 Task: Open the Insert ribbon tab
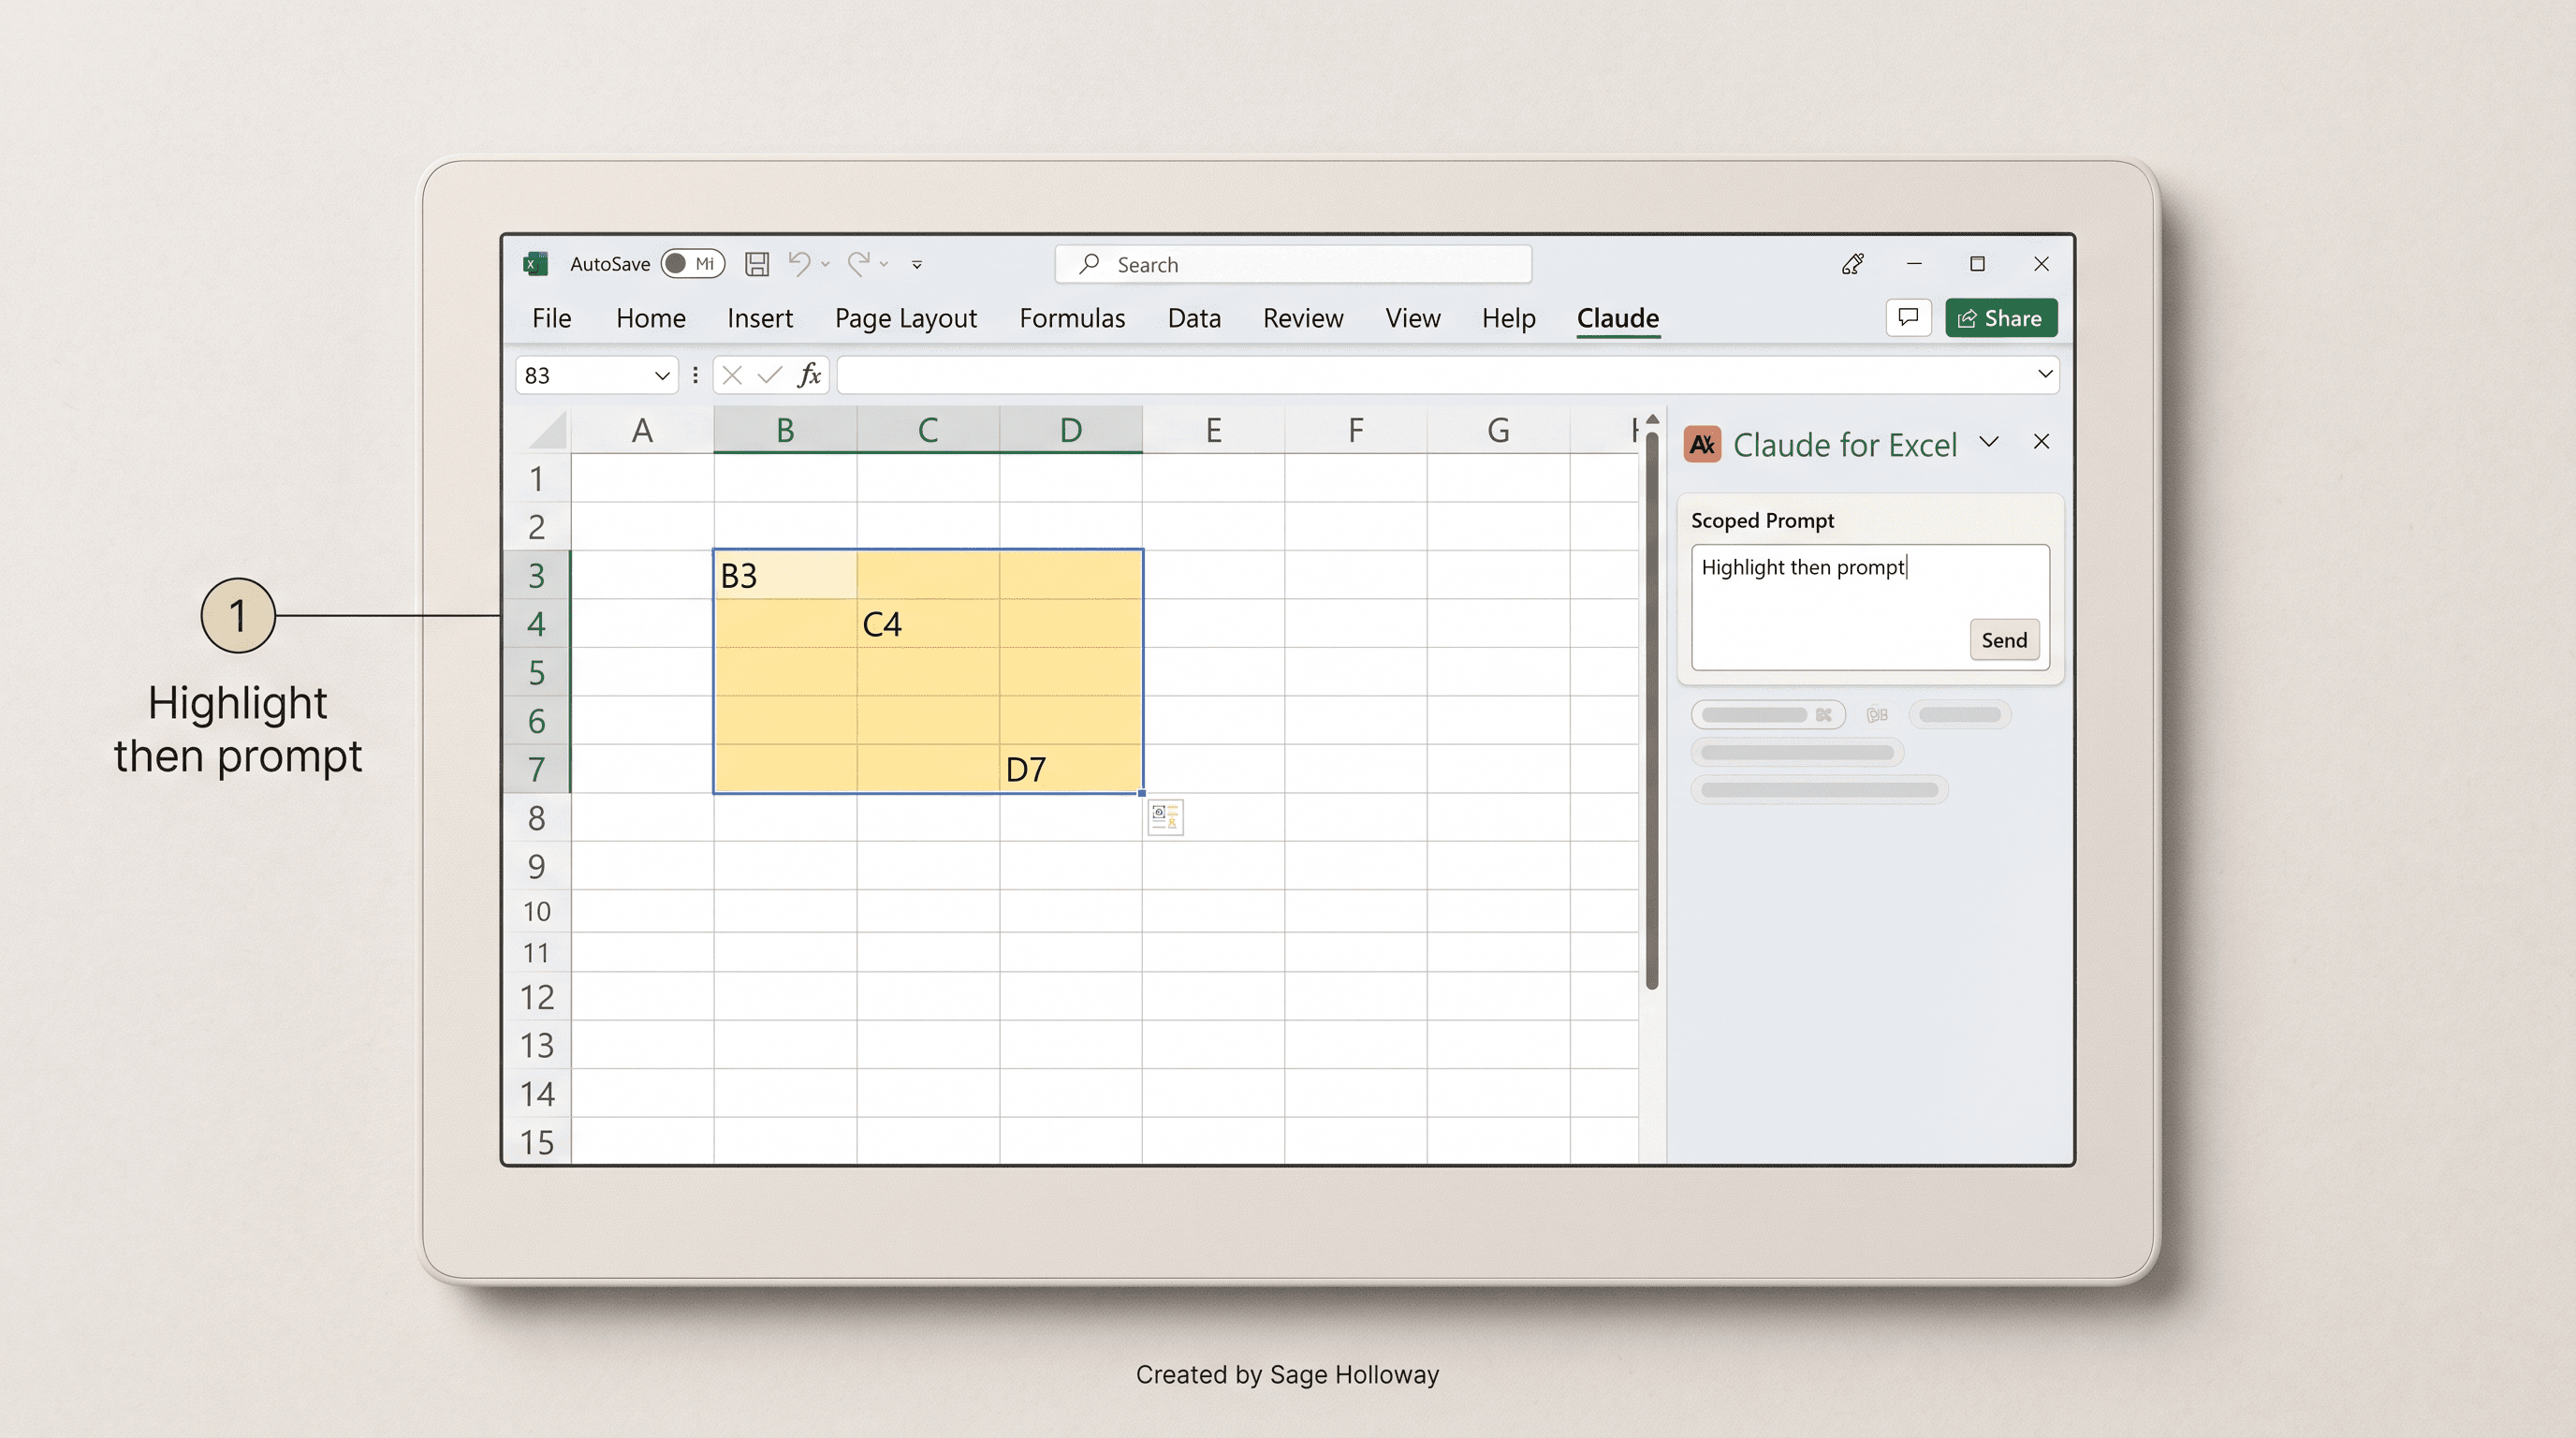(x=759, y=318)
